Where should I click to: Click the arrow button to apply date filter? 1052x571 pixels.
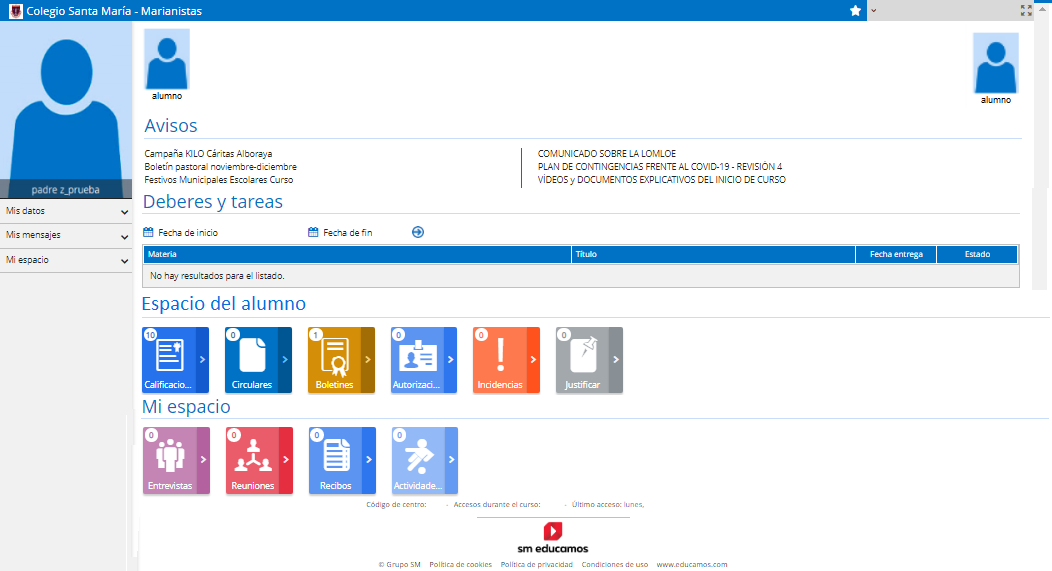tap(418, 232)
